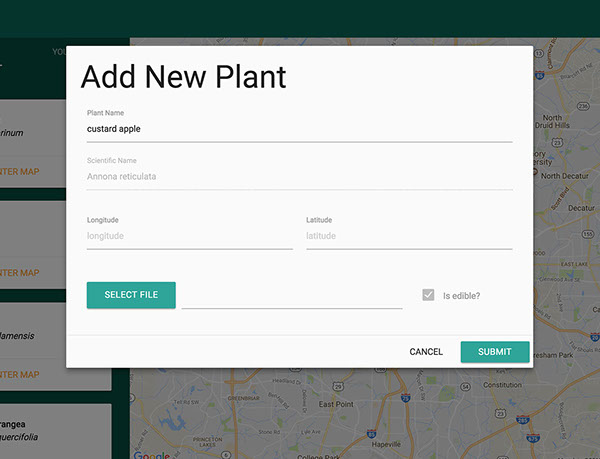
Task: Click second ENTER MAP link in plant list
Action: click(20, 273)
